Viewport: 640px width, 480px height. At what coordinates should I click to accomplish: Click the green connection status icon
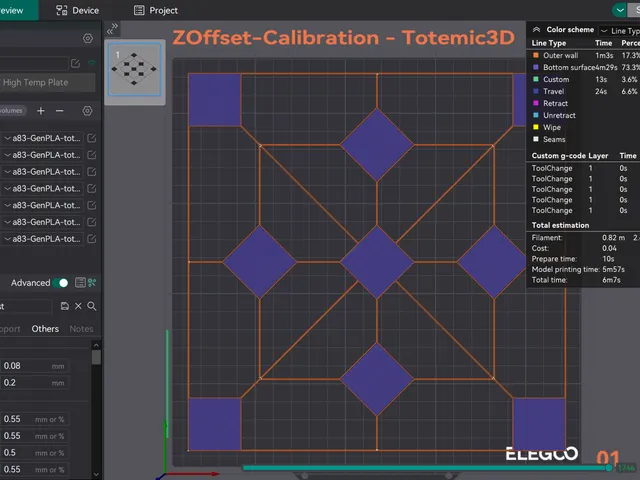coord(91,62)
